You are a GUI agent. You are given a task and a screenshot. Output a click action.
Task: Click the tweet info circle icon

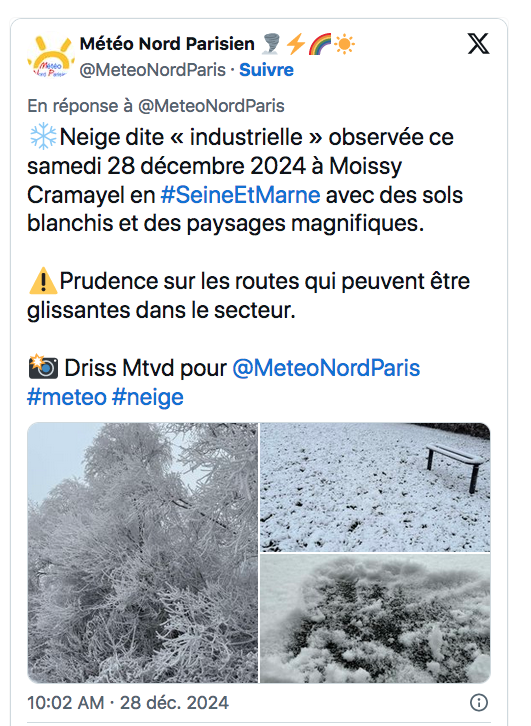coord(479,702)
